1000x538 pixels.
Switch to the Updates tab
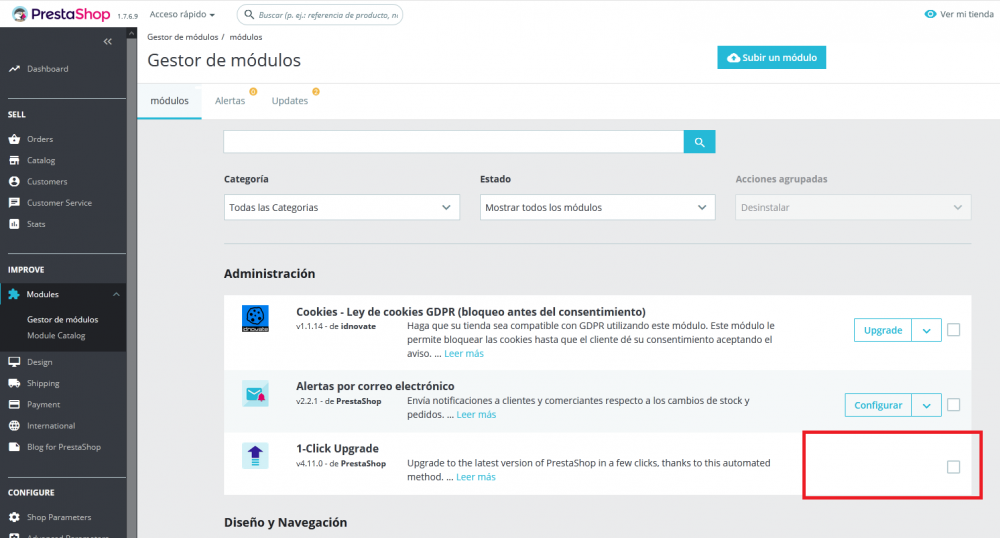pos(290,101)
